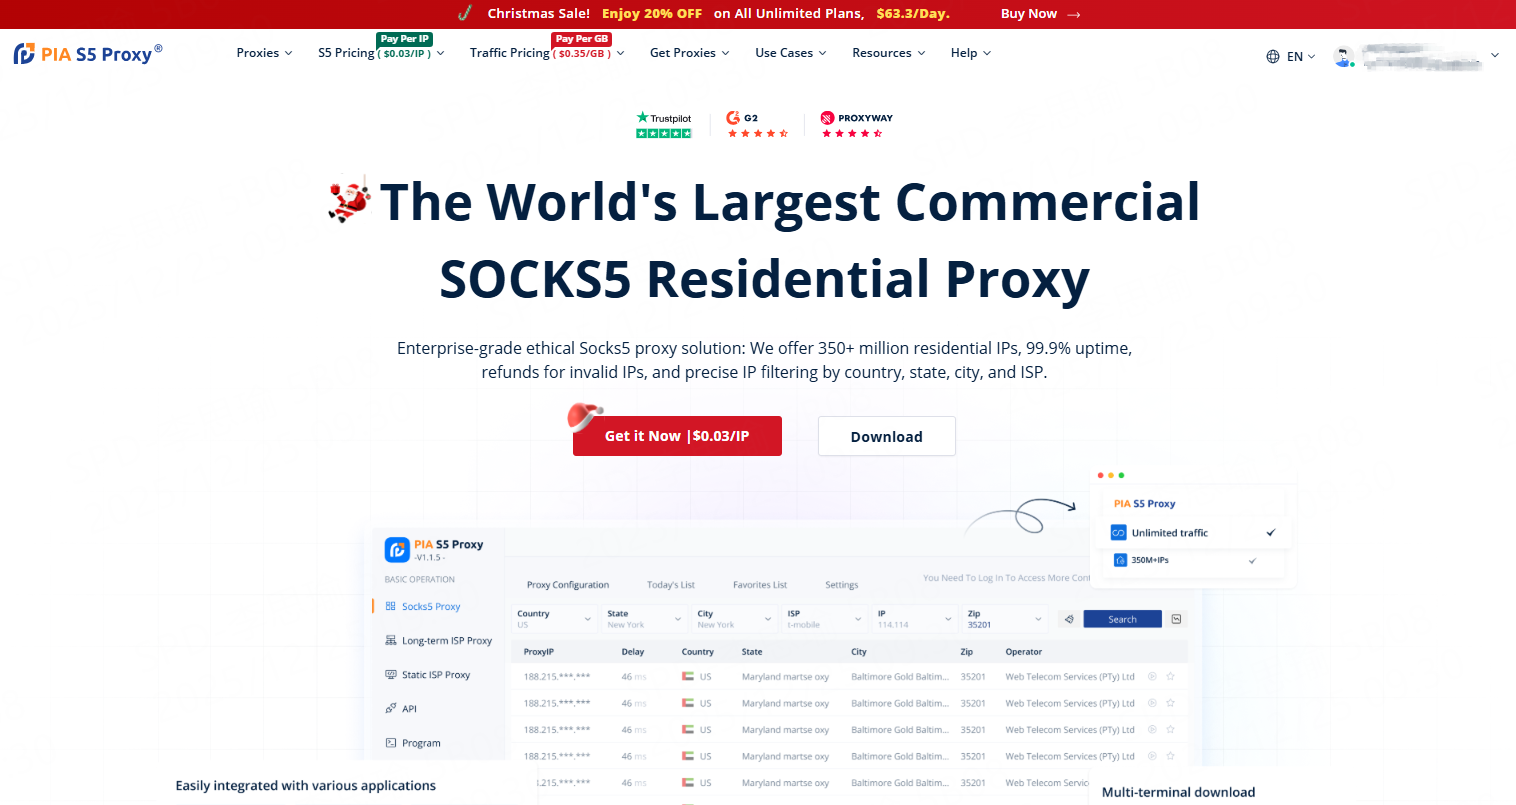1516x805 pixels.
Task: Open the Trustpilot rating badge
Action: click(664, 125)
